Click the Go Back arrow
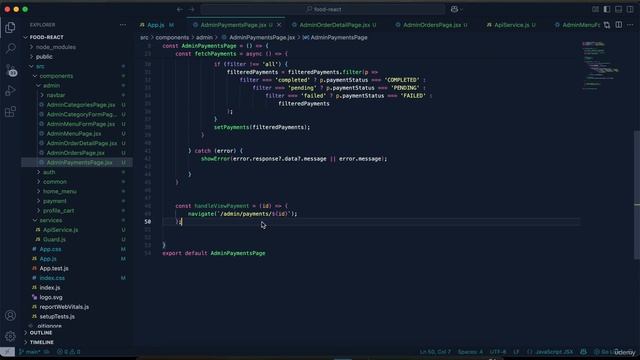 (180, 9)
